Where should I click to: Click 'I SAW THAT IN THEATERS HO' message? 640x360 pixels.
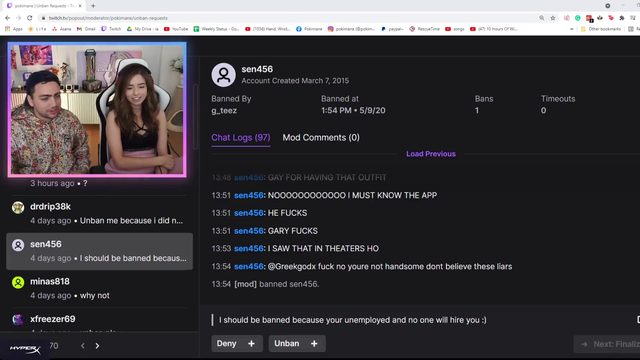pyautogui.click(x=323, y=249)
